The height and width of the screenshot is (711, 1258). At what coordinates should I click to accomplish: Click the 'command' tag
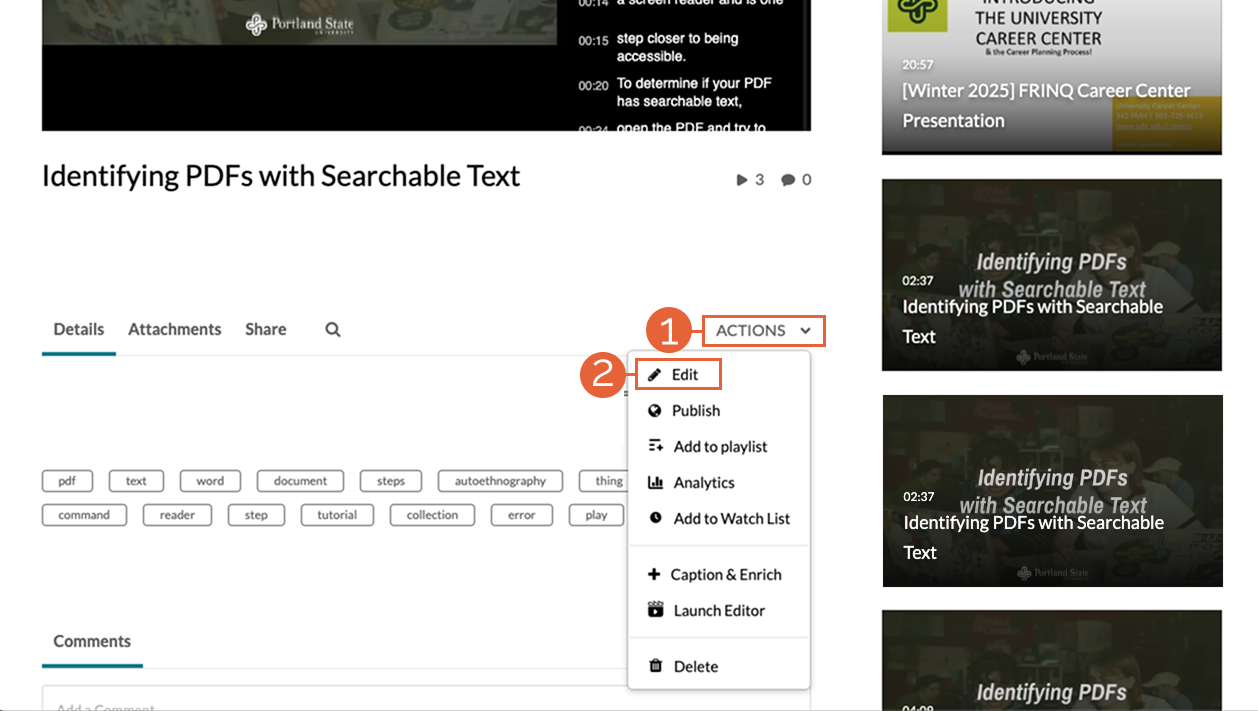[x=84, y=515]
